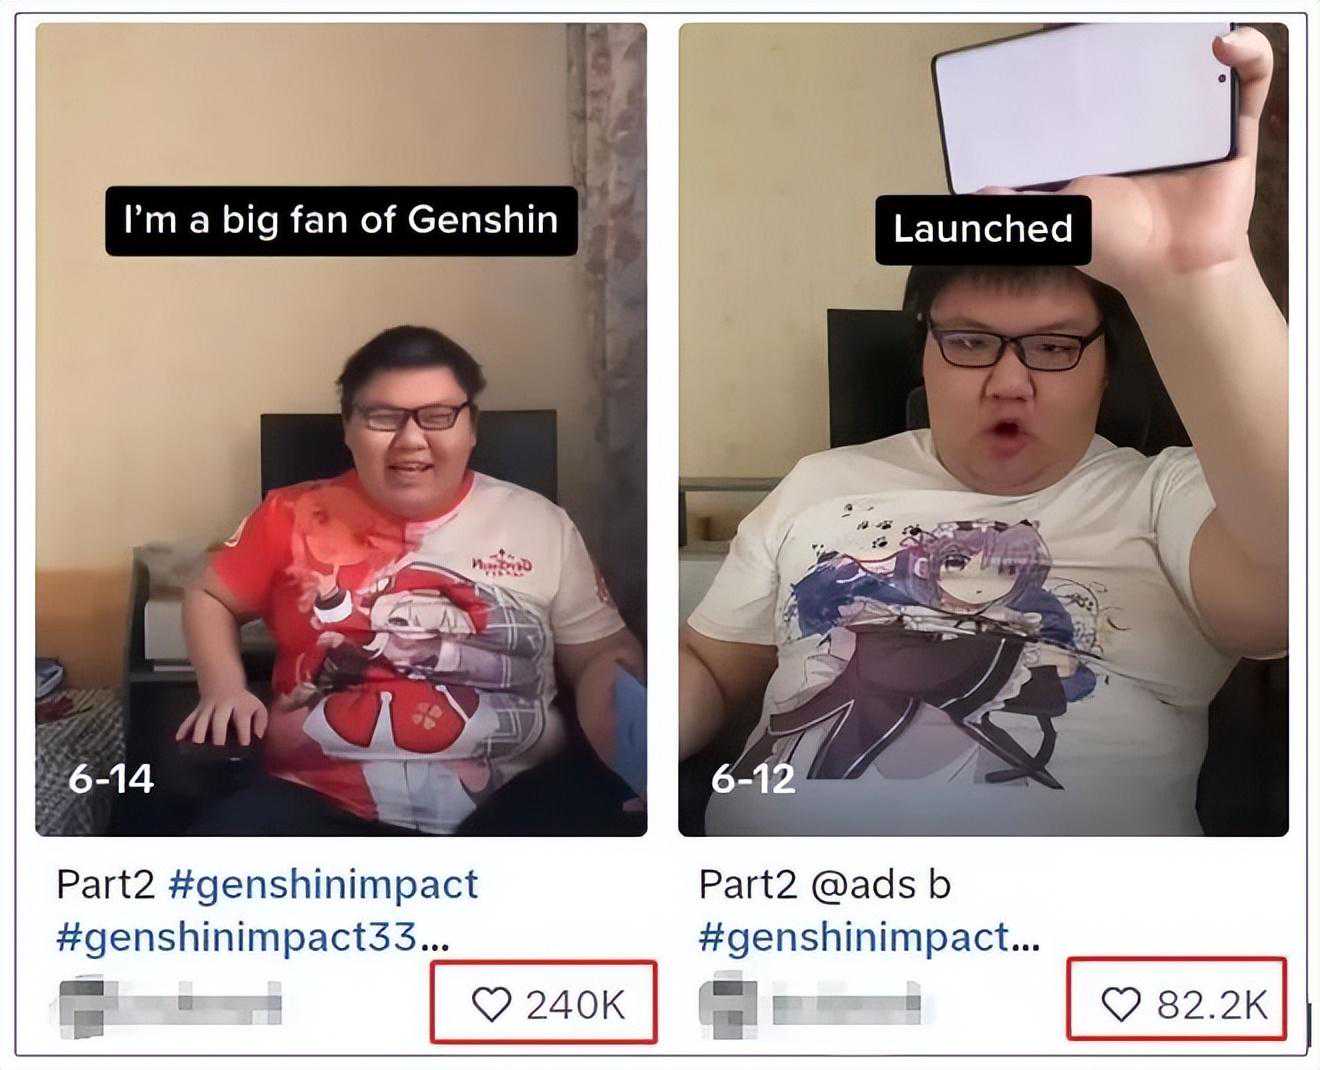Click the 240K like count

576,1004
